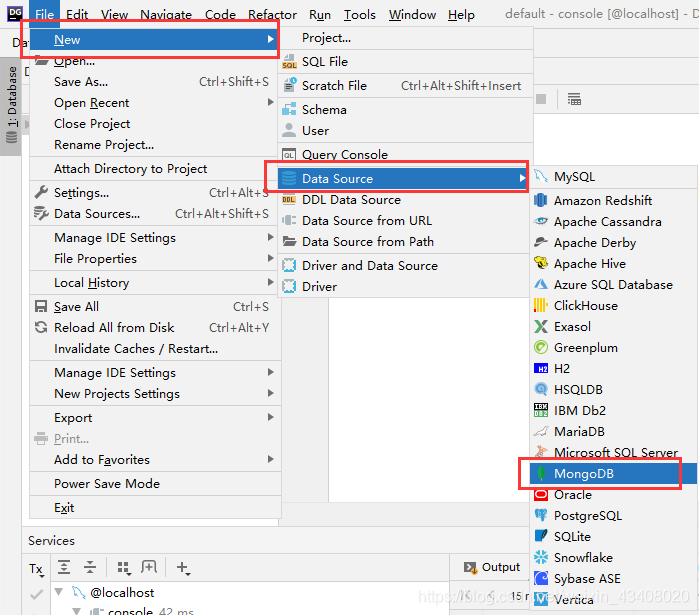This screenshot has width=699, height=615.
Task: Click Close Project menu entry
Action: 154,123
